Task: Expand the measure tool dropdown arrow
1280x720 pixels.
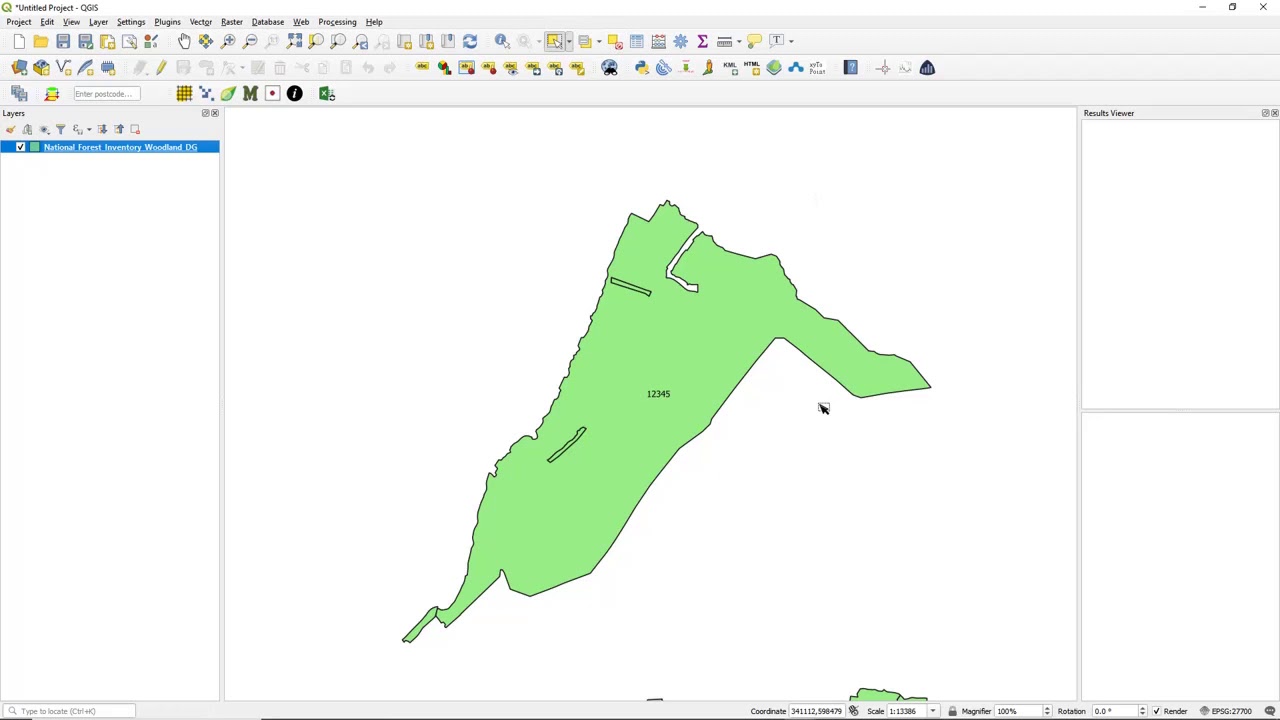Action: [x=738, y=41]
